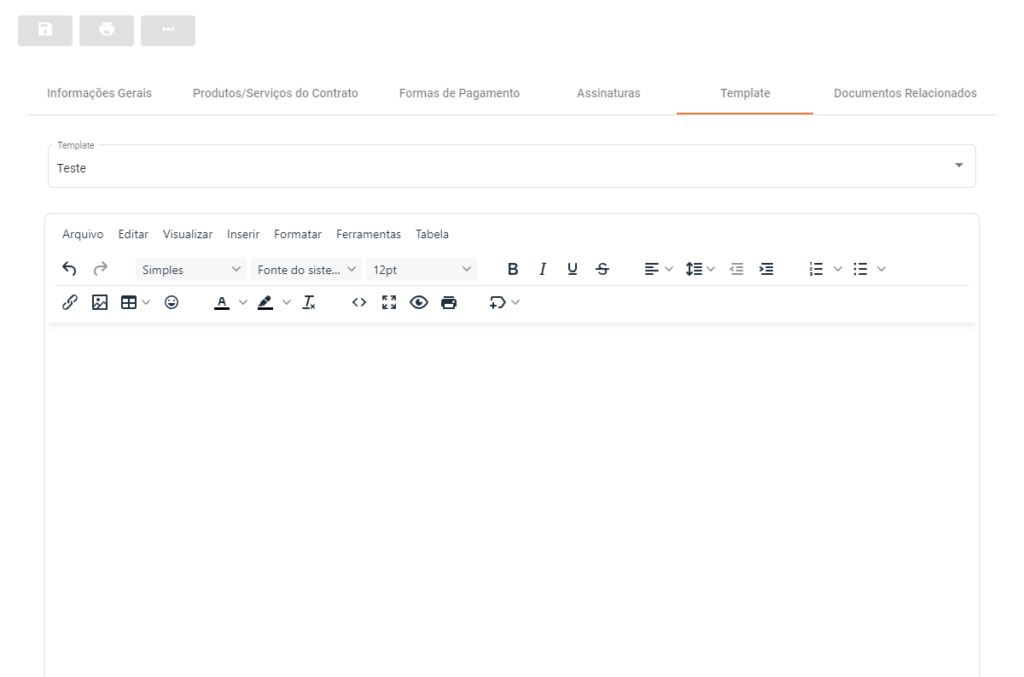The width and height of the screenshot is (1024, 677).
Task: Open the source code view icon
Action: pos(359,303)
